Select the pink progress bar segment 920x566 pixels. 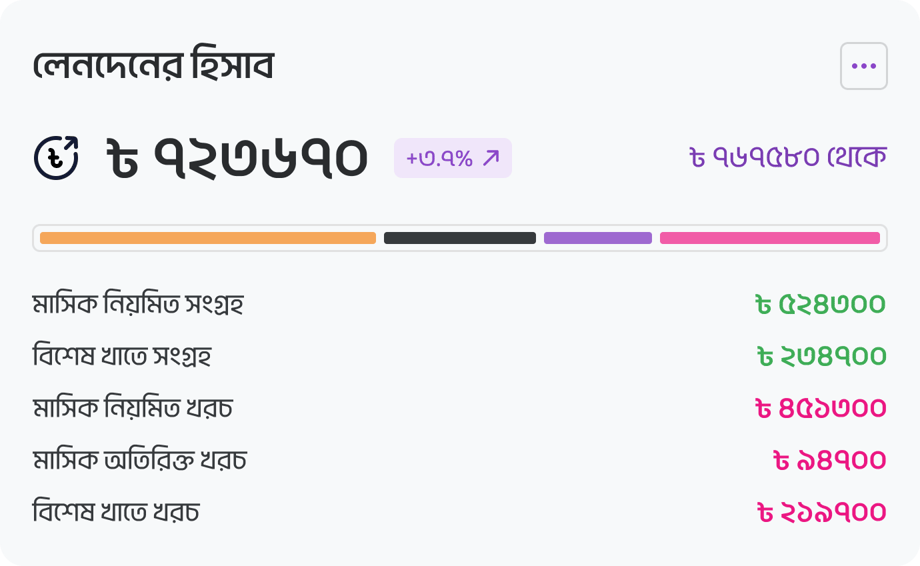point(770,238)
